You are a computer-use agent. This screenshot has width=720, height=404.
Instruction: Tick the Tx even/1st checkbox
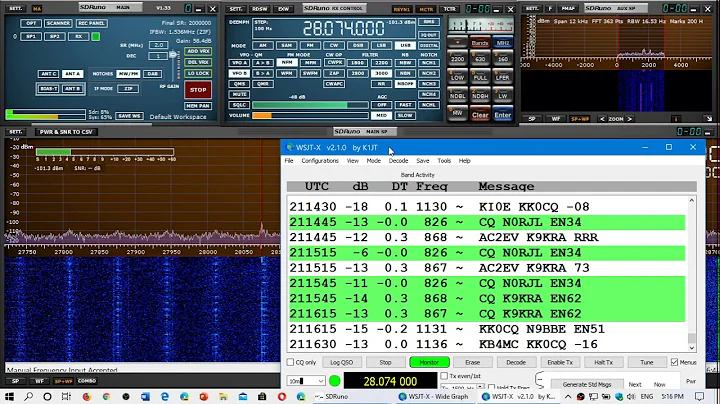[x=444, y=376]
